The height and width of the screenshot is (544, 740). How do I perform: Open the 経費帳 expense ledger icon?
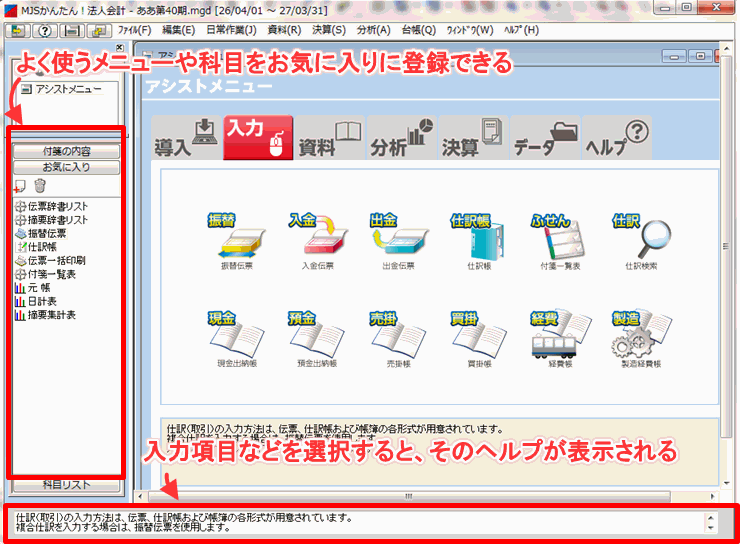[560, 339]
